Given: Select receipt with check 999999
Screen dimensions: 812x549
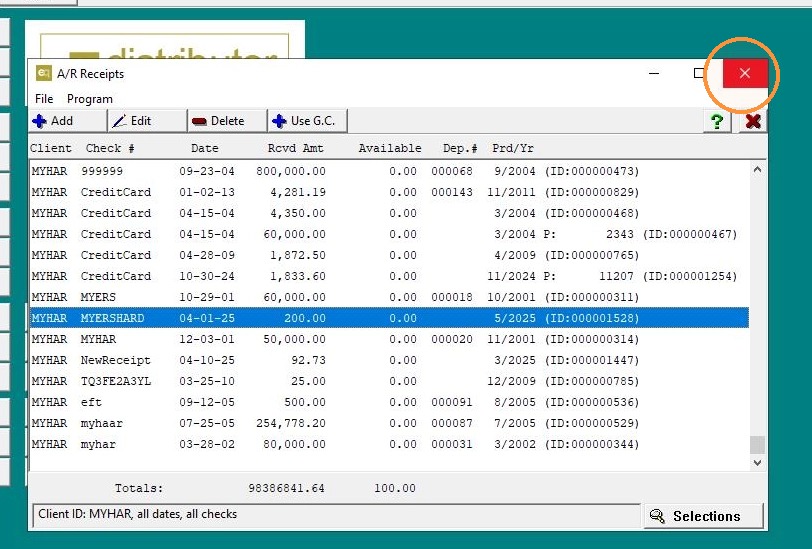Looking at the screenshot, I should coord(389,171).
